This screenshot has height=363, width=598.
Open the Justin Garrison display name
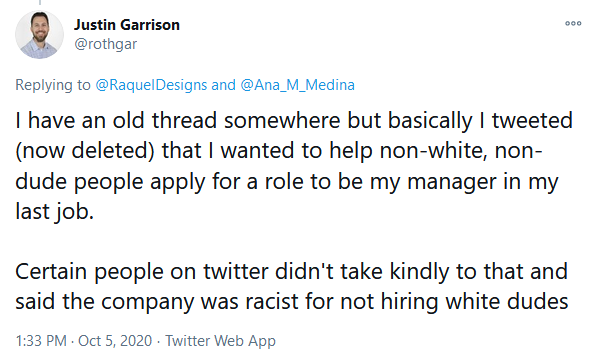coord(127,25)
